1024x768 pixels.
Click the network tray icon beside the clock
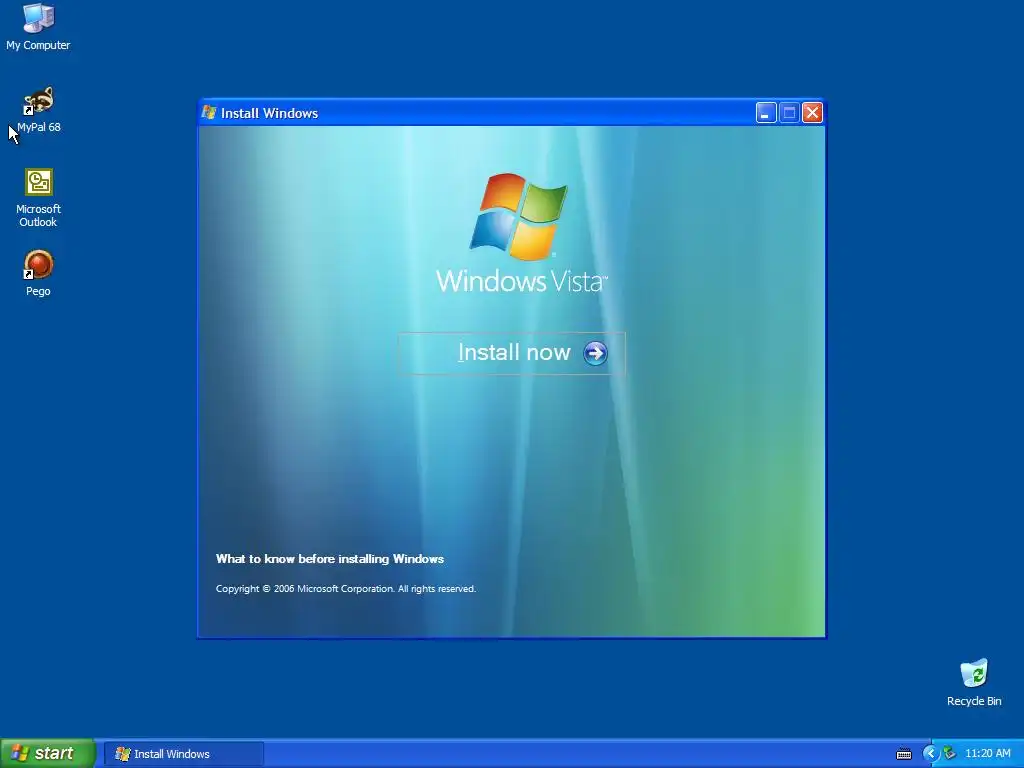(x=950, y=754)
